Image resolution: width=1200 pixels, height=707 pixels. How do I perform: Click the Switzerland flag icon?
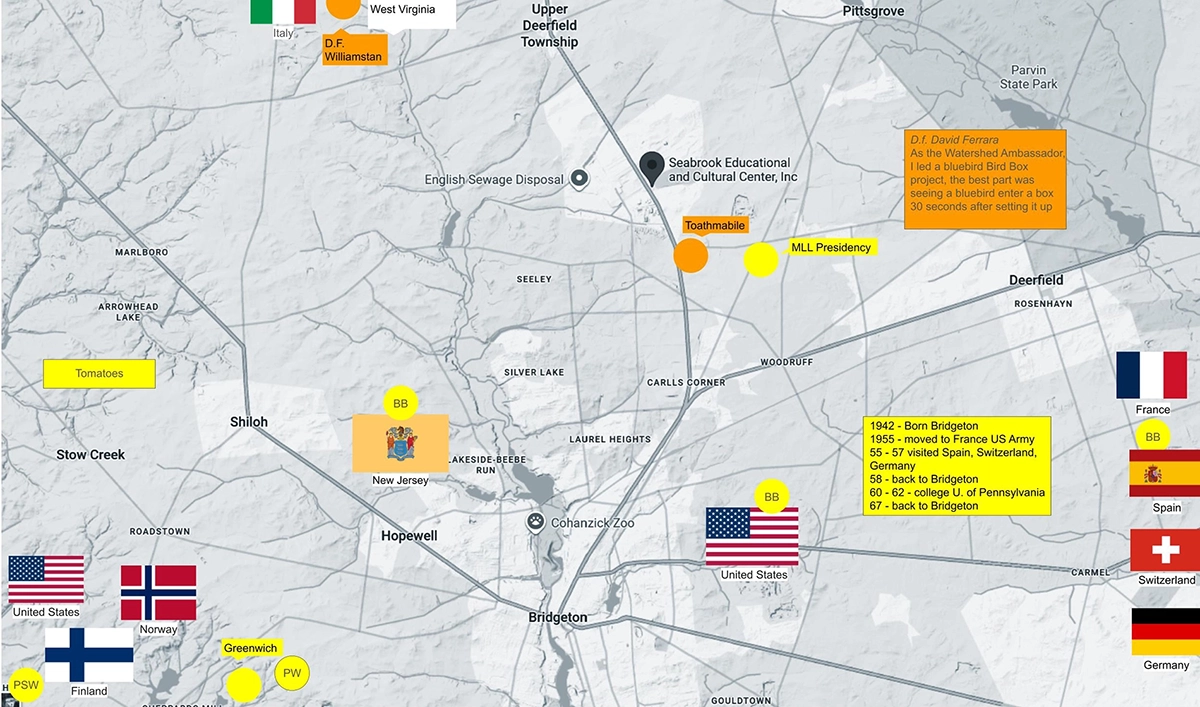[x=1165, y=550]
